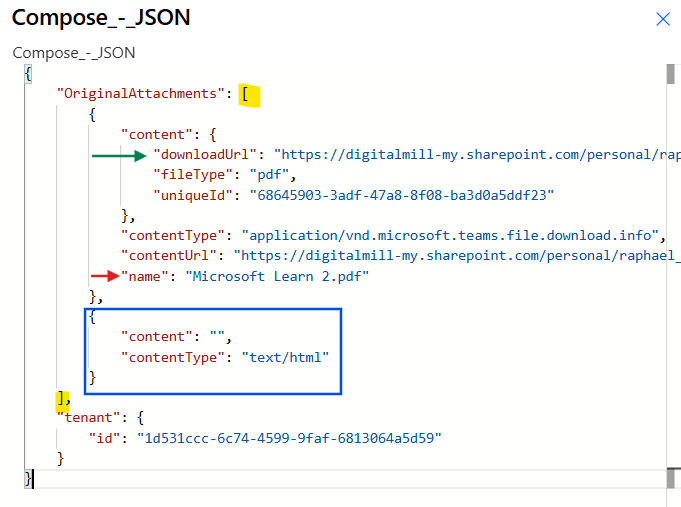Screen dimensions: 681x507
Task: Click the highlighted opening square bracket
Action: click(x=246, y=94)
